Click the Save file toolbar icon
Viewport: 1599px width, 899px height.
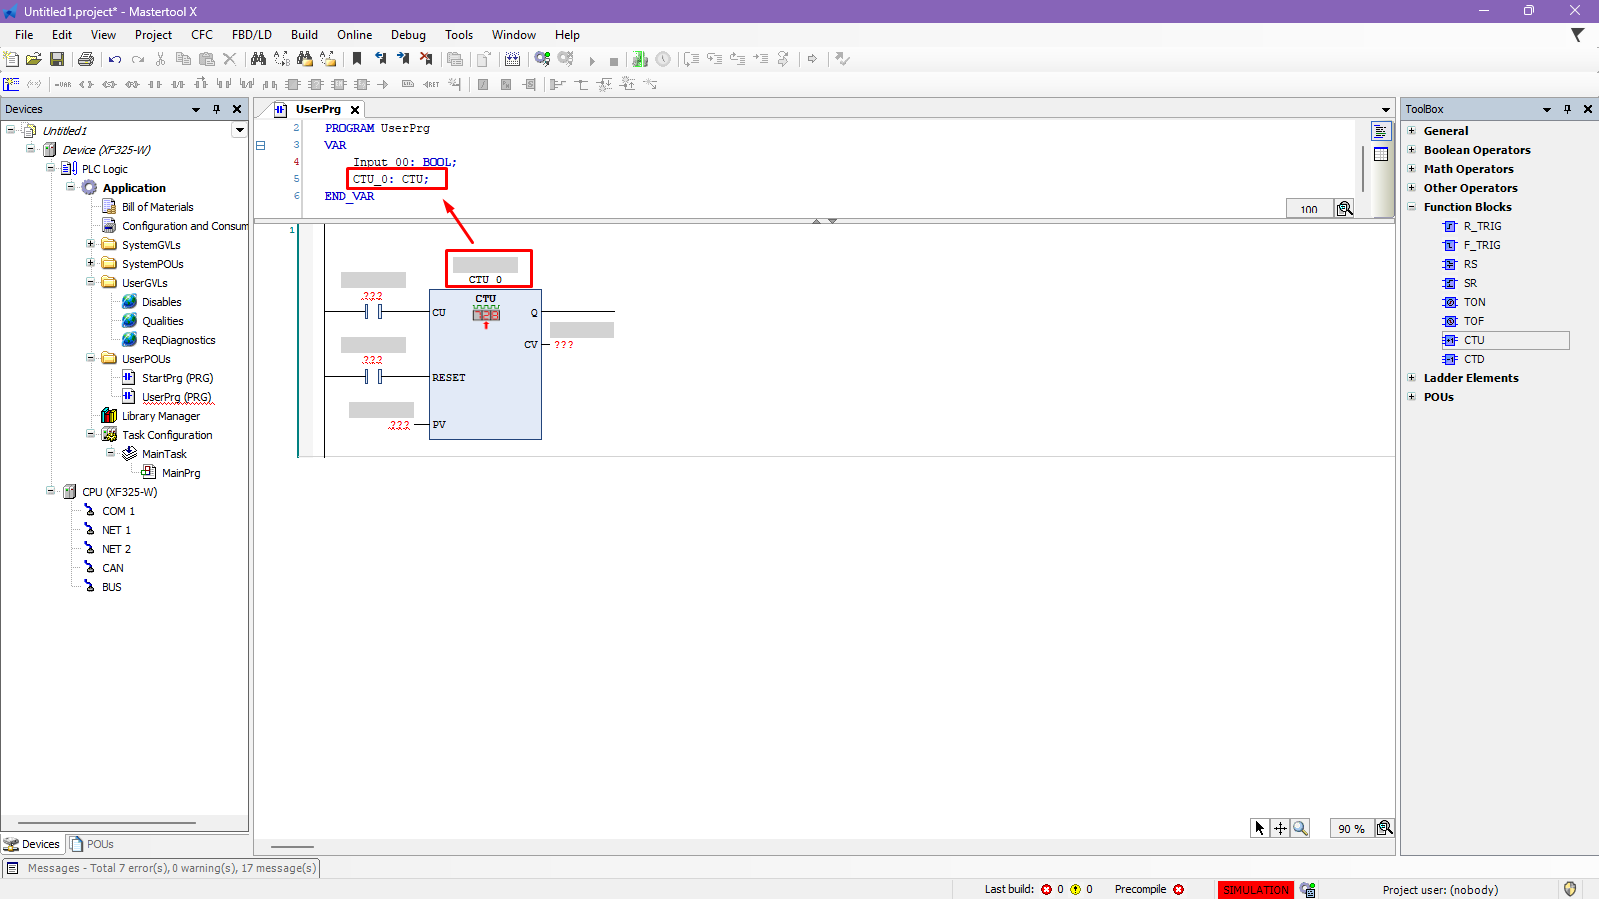click(x=57, y=60)
